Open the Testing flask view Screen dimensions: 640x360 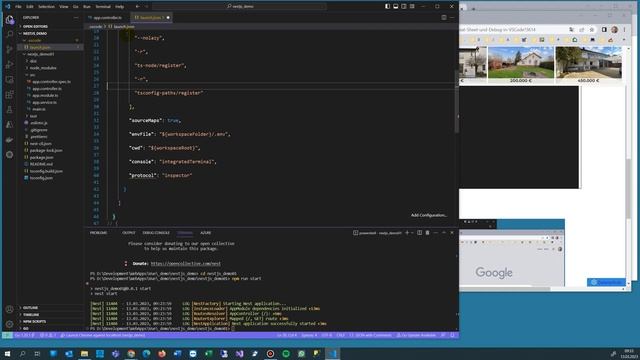pos(9,109)
